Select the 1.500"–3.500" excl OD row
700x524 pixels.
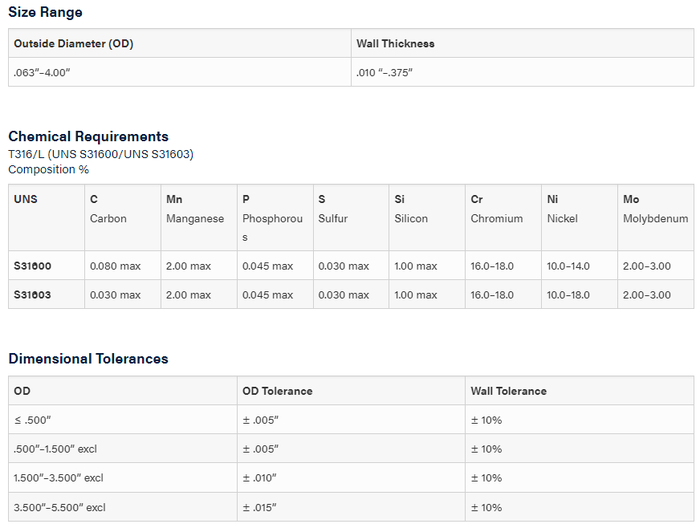click(59, 479)
